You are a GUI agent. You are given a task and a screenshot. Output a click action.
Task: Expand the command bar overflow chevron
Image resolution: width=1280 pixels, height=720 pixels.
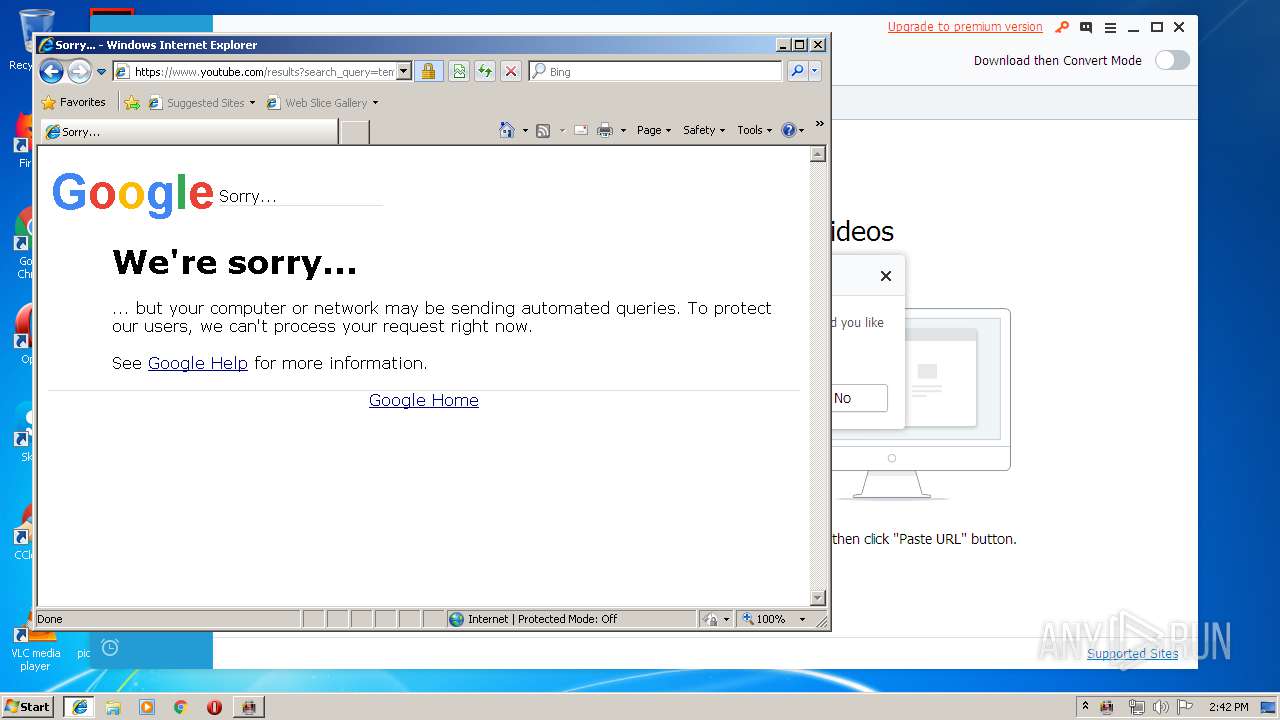pyautogui.click(x=819, y=124)
